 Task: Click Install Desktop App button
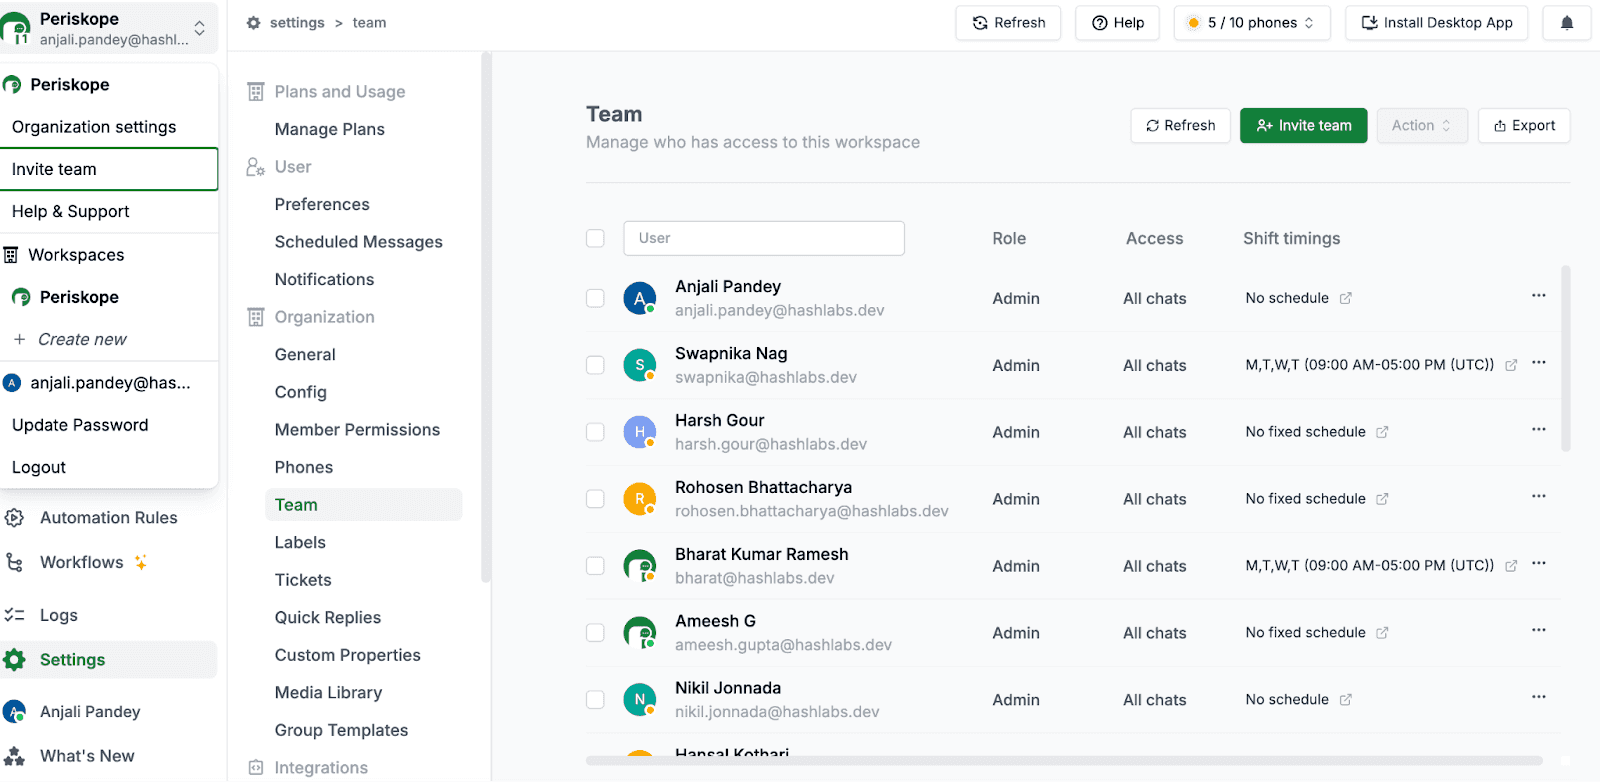click(x=1436, y=23)
